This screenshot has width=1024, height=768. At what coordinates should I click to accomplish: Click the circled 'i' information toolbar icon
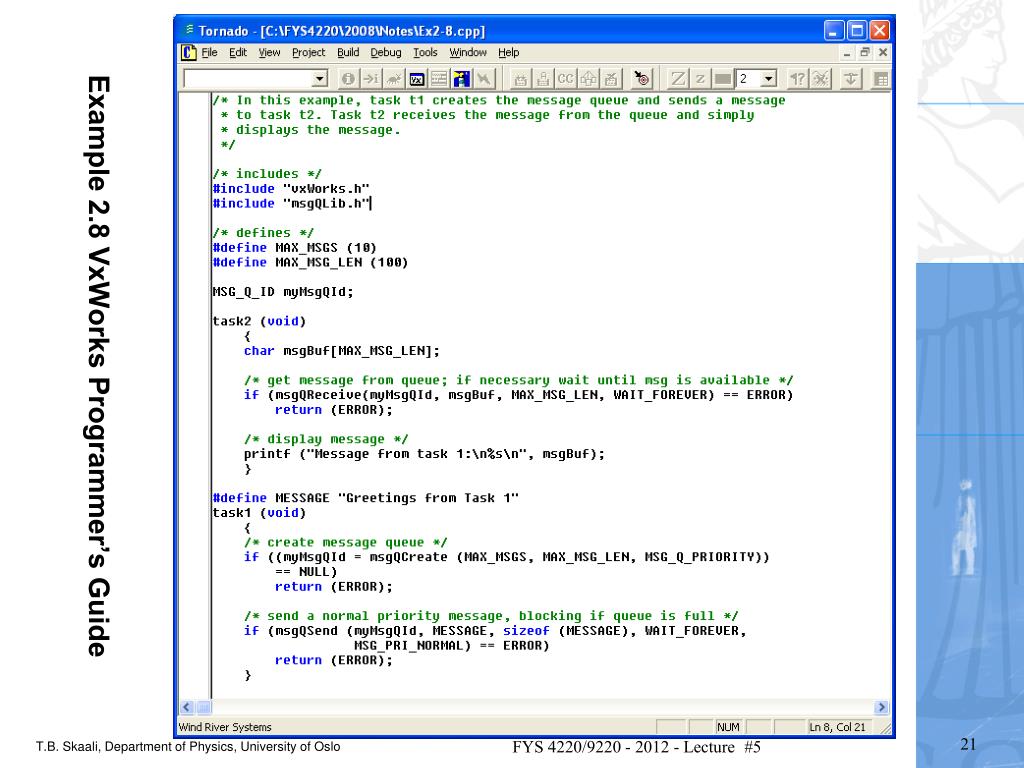(x=348, y=79)
